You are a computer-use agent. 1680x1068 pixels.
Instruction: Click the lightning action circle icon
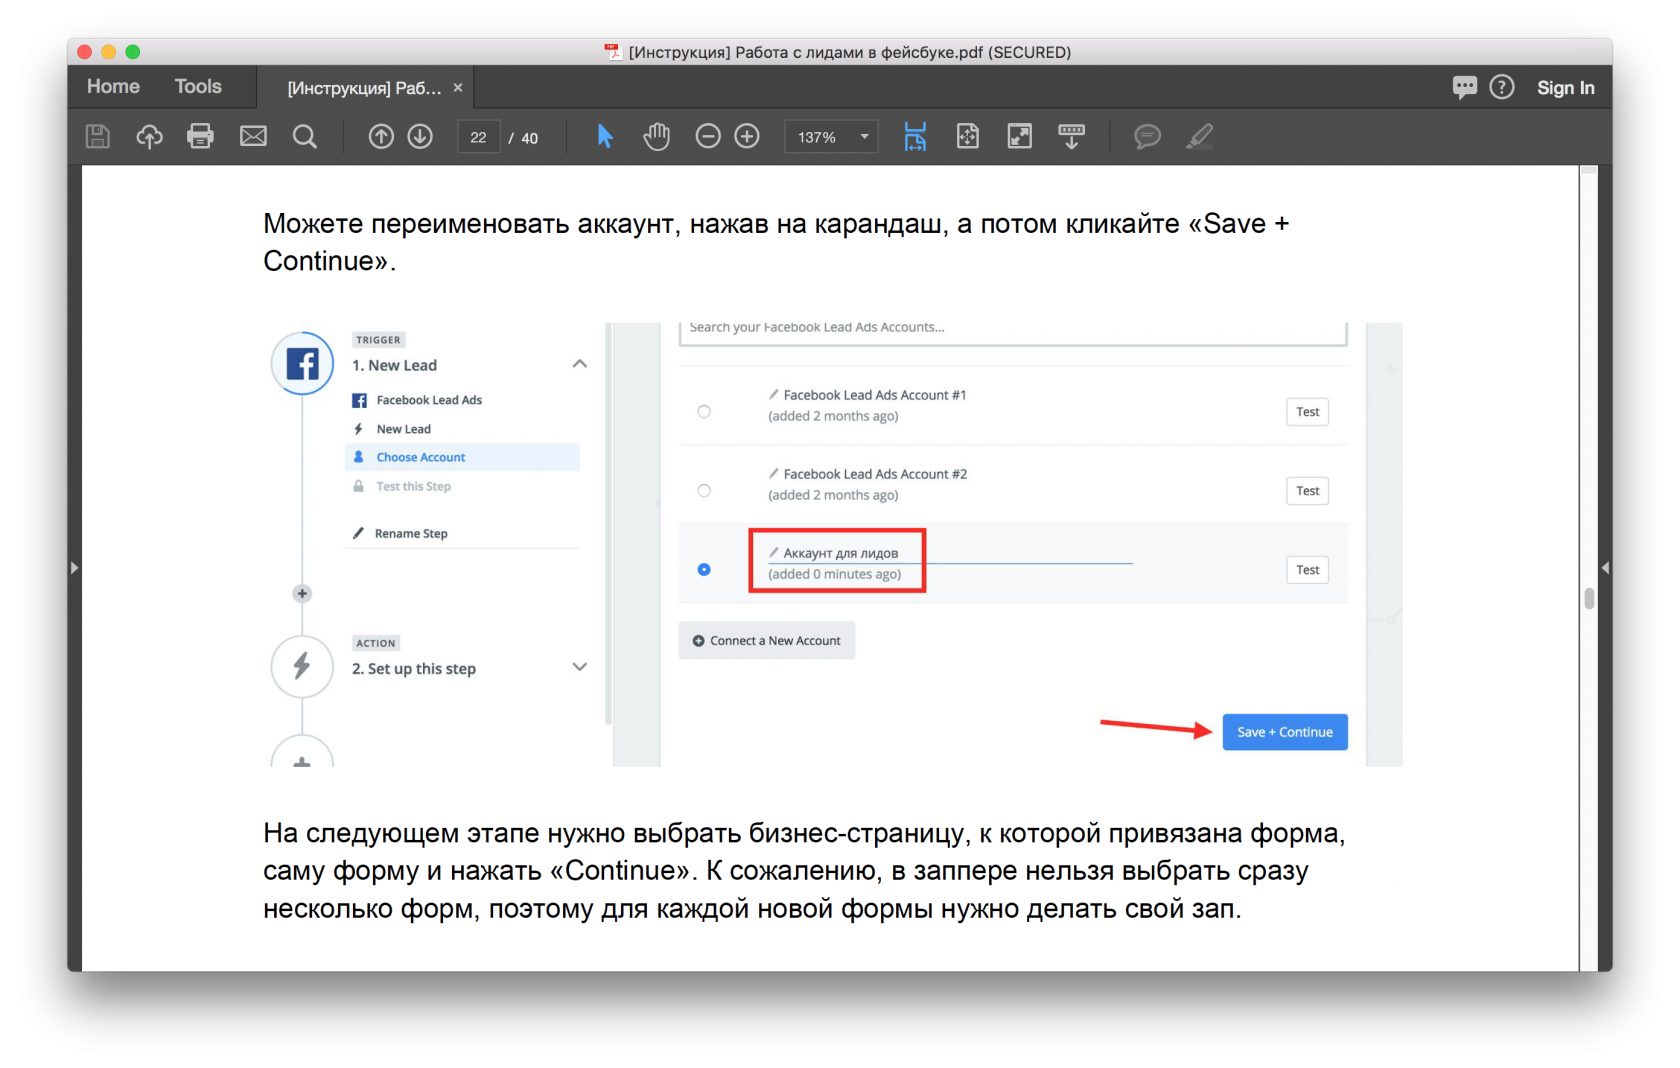coord(302,666)
